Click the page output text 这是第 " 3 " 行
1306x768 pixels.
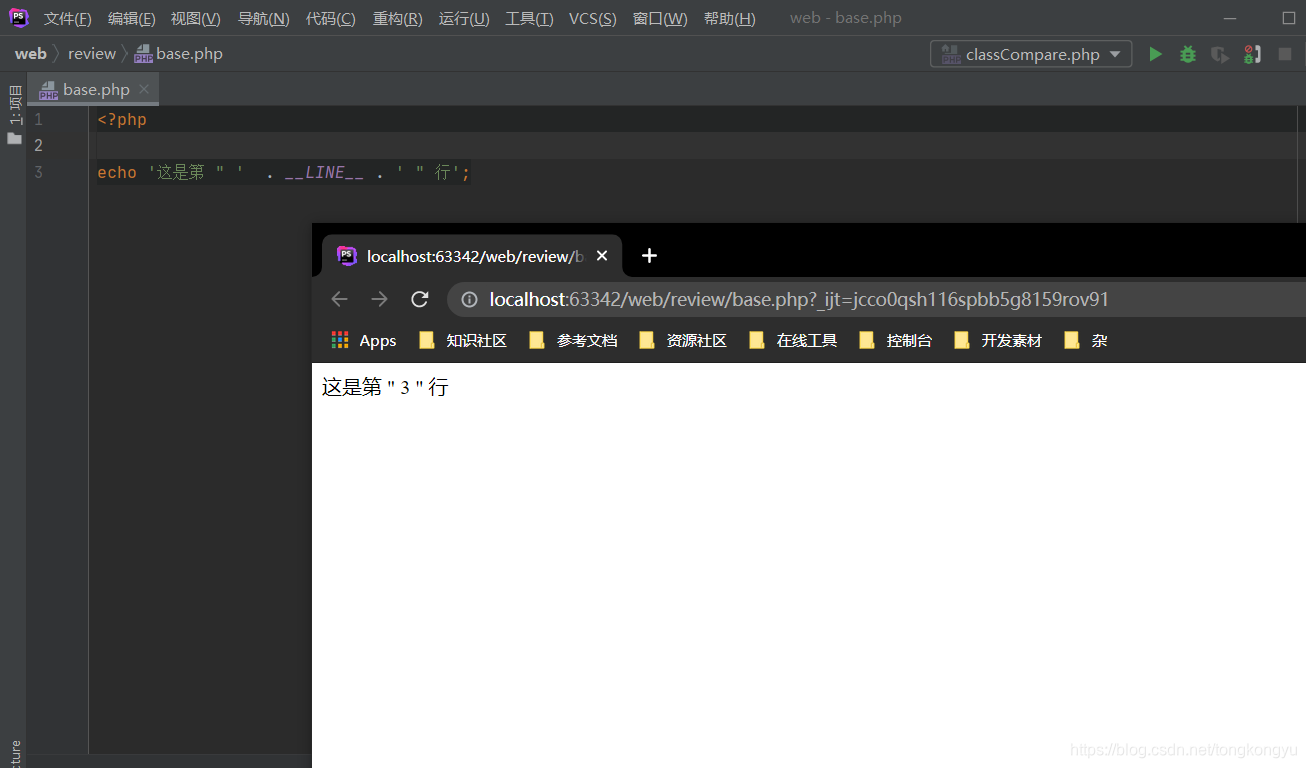[x=385, y=387]
